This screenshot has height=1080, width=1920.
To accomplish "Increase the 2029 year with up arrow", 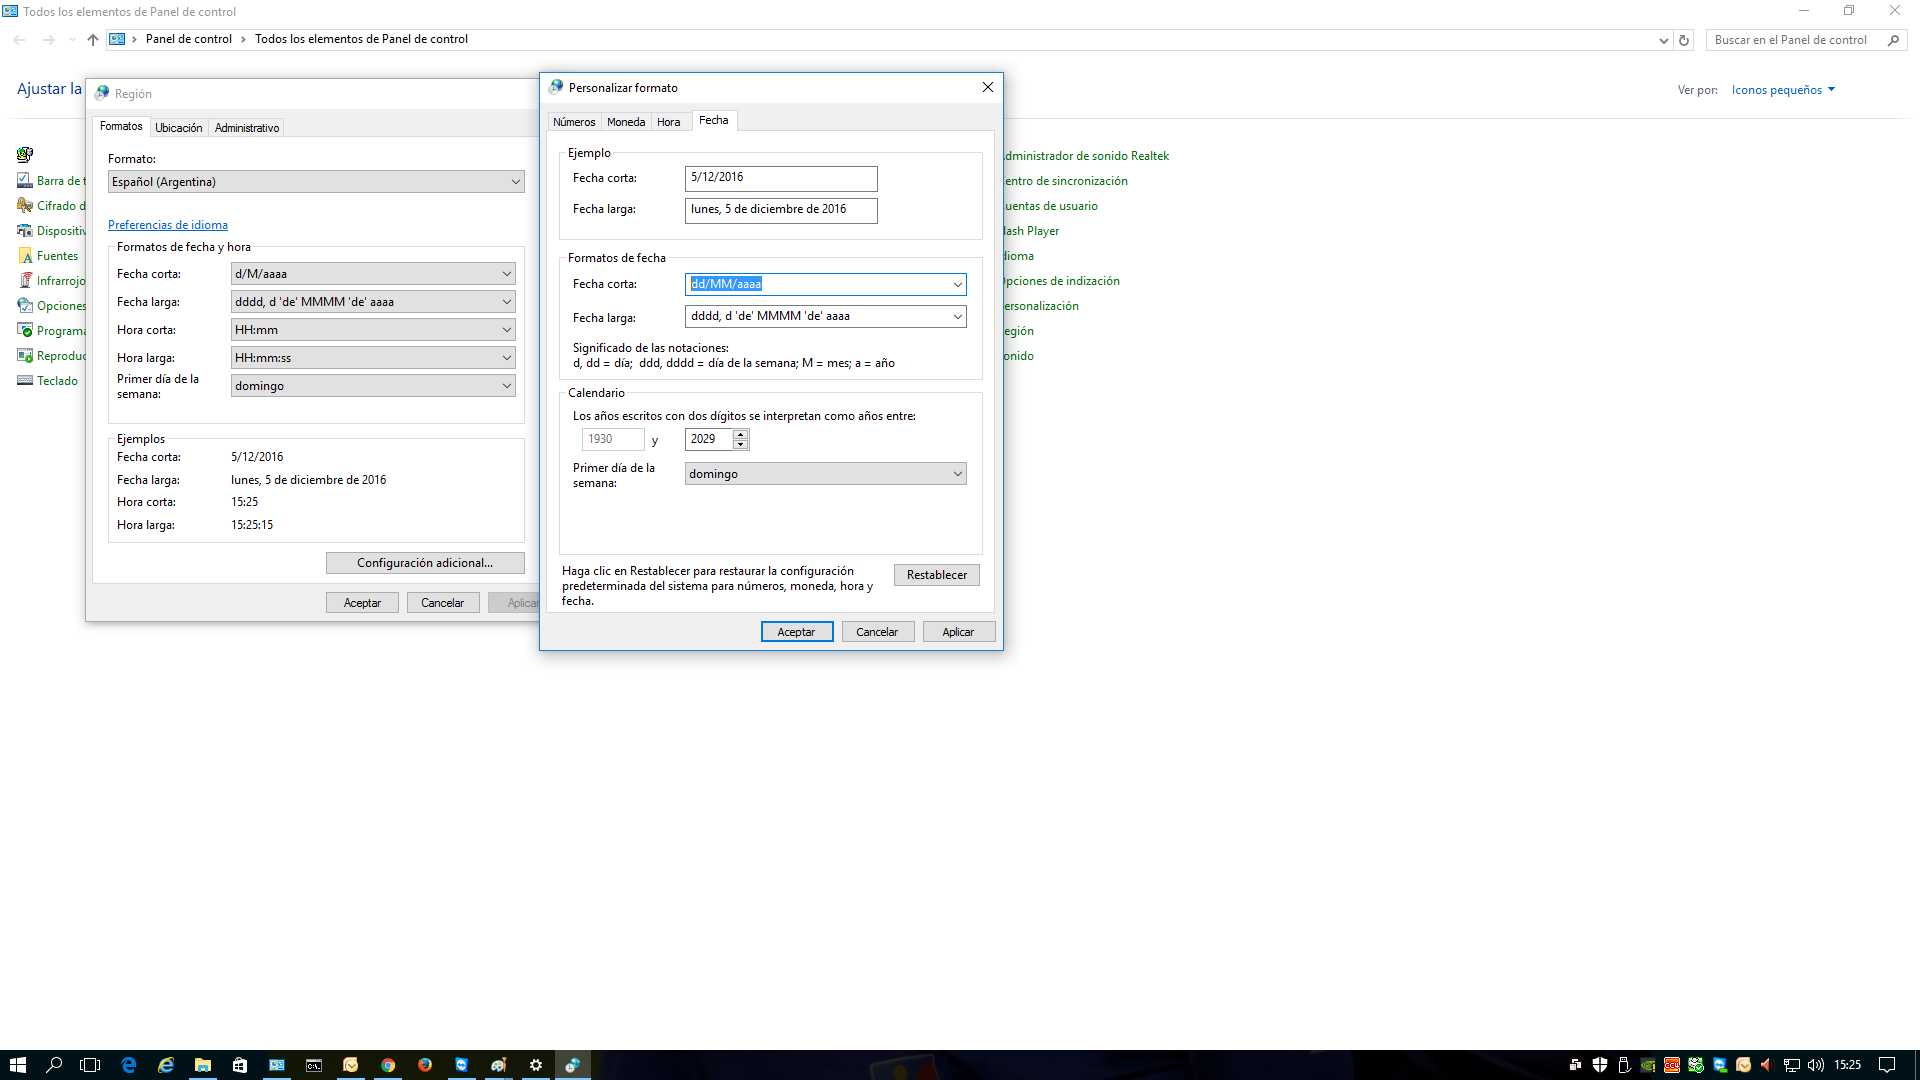I will click(x=741, y=434).
